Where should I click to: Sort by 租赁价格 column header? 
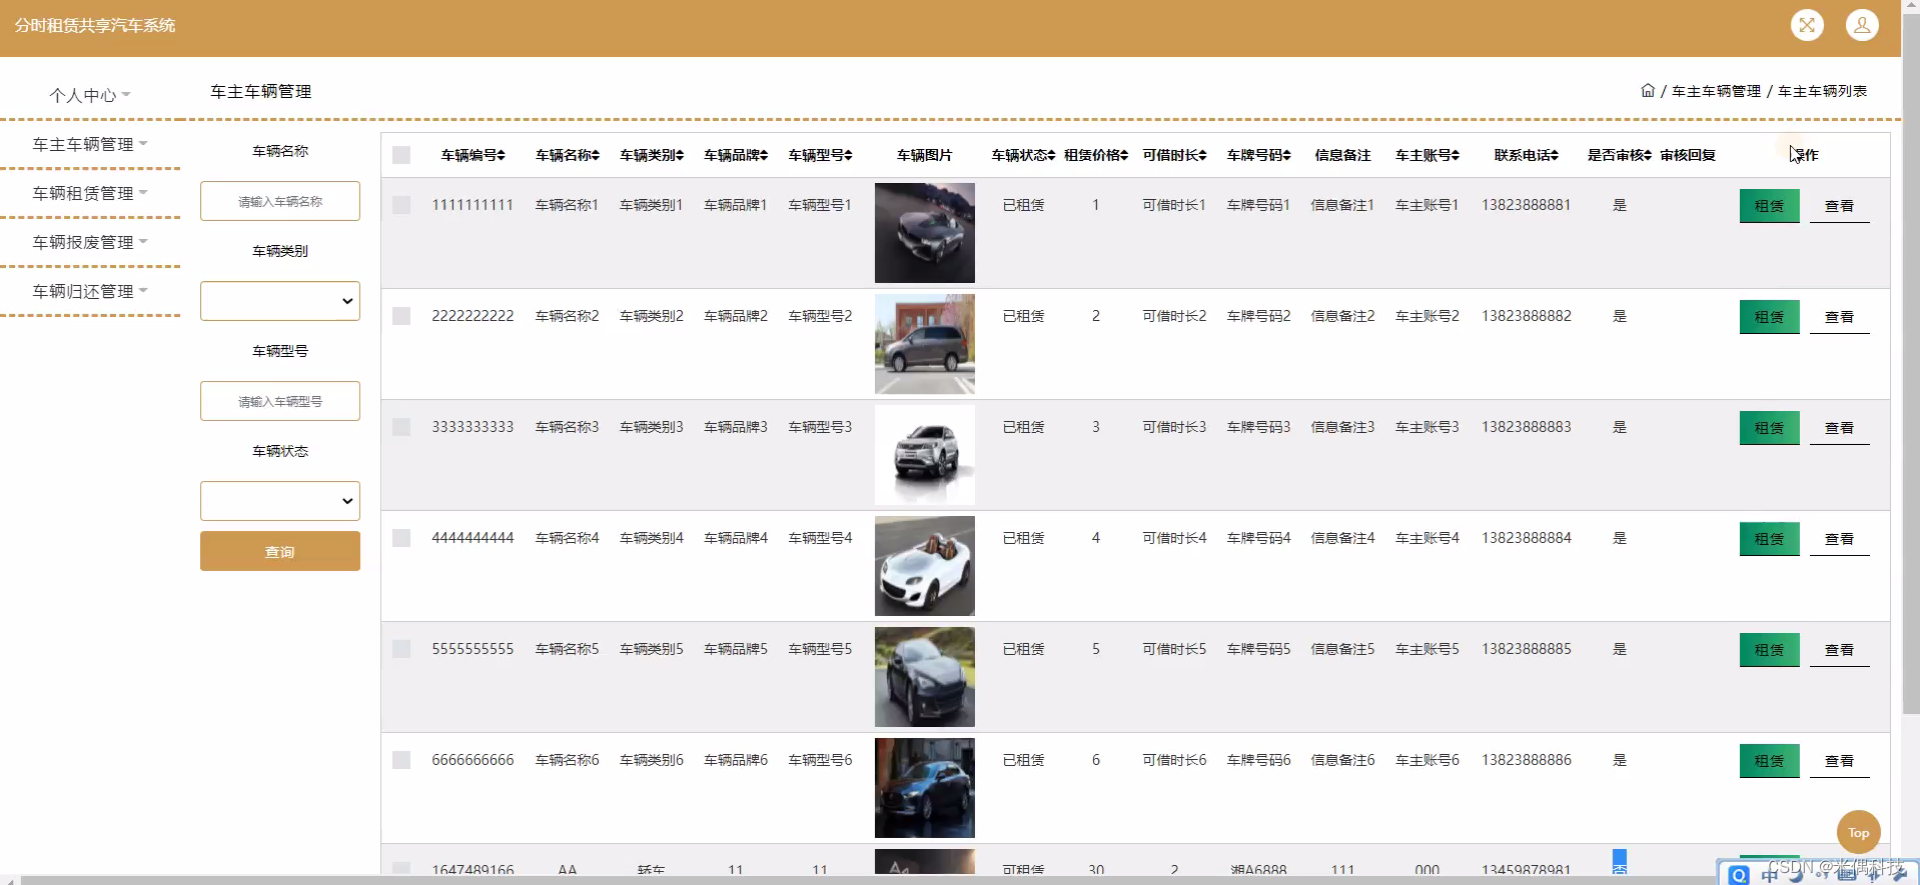[1096, 155]
